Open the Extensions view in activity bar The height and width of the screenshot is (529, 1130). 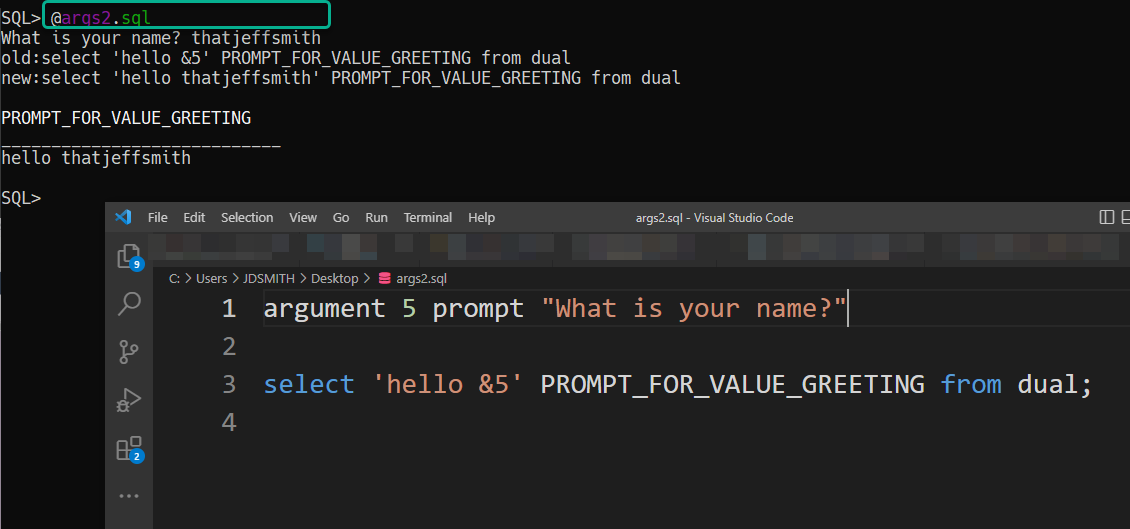[129, 449]
